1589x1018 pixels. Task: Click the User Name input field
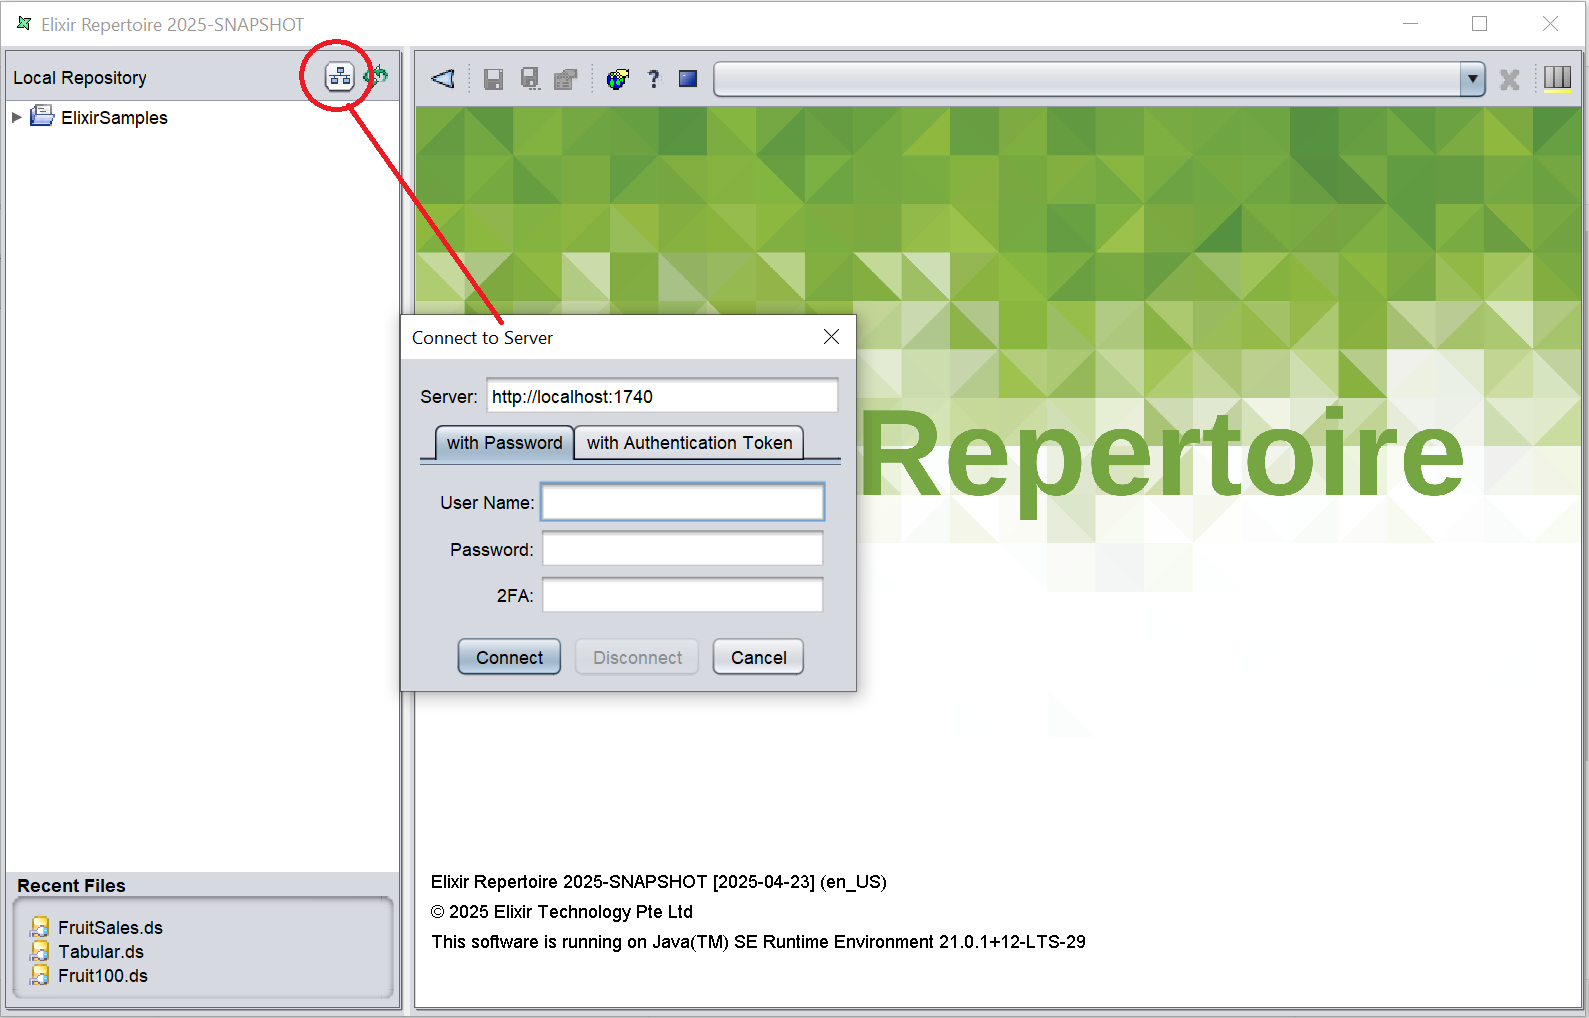pos(682,502)
